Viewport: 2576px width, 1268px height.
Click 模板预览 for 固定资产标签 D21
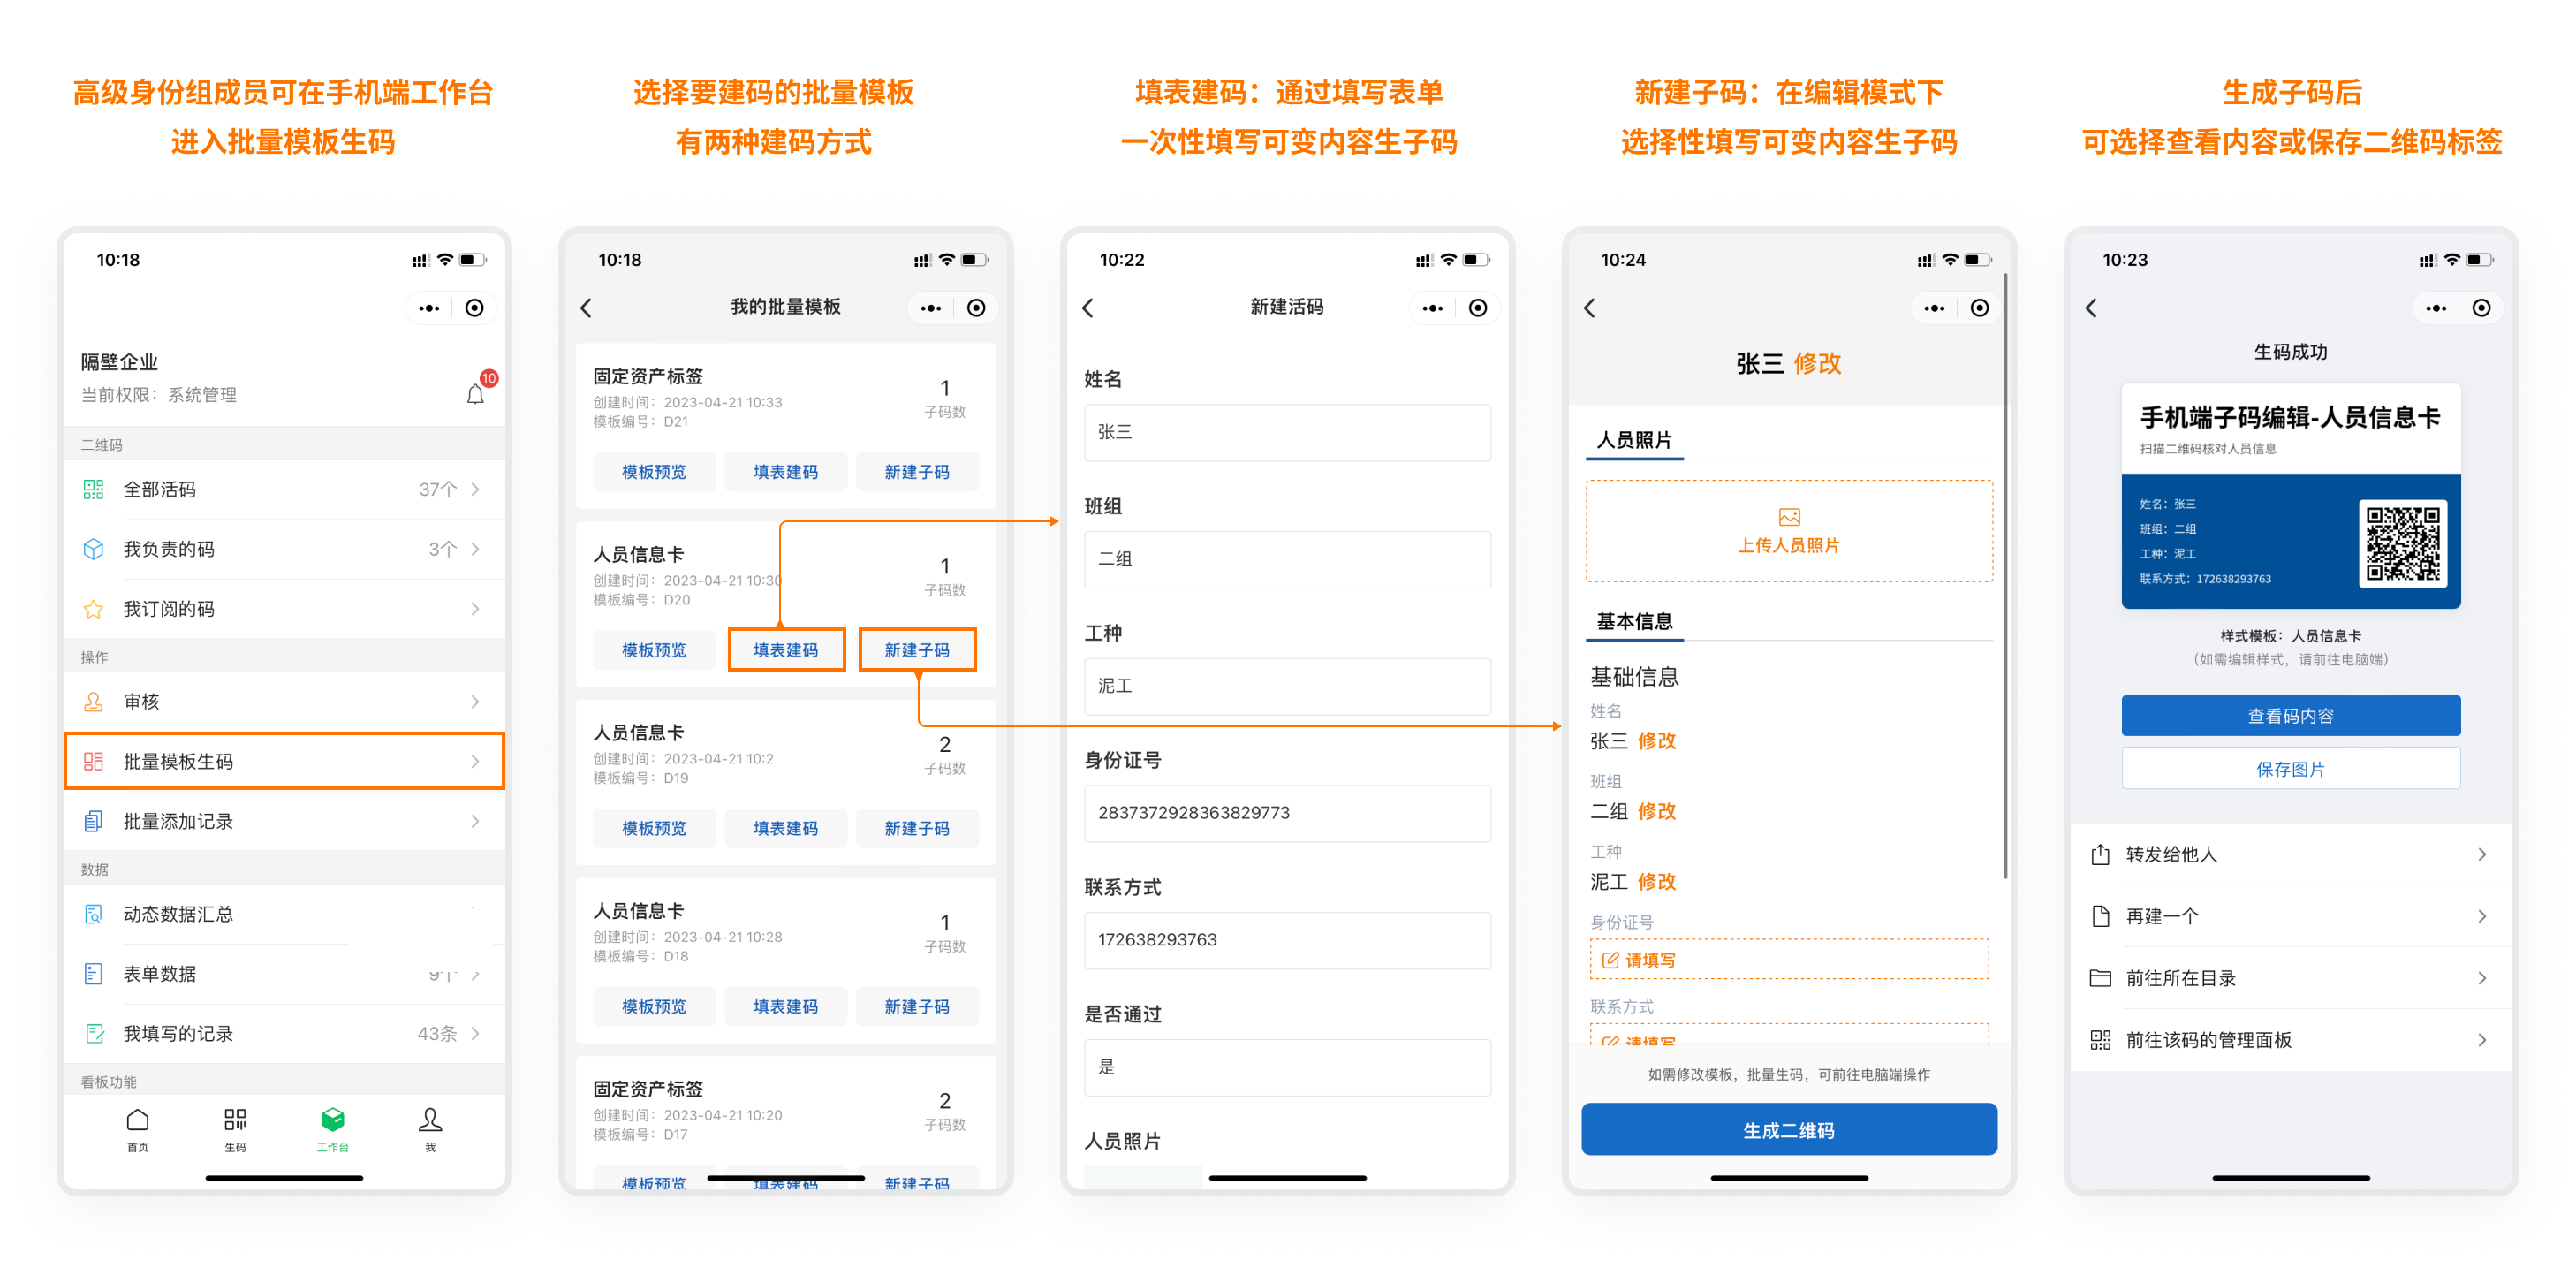pos(654,472)
